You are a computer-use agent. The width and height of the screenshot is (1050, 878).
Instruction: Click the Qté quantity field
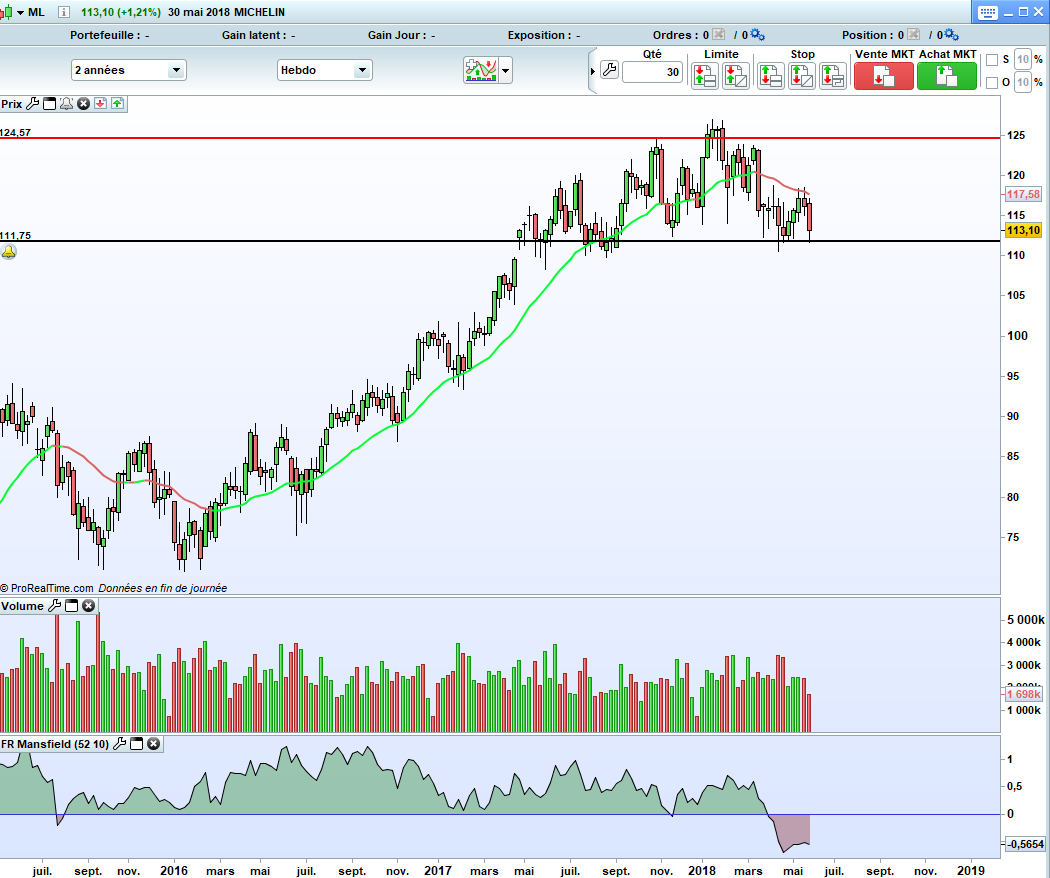pyautogui.click(x=652, y=72)
